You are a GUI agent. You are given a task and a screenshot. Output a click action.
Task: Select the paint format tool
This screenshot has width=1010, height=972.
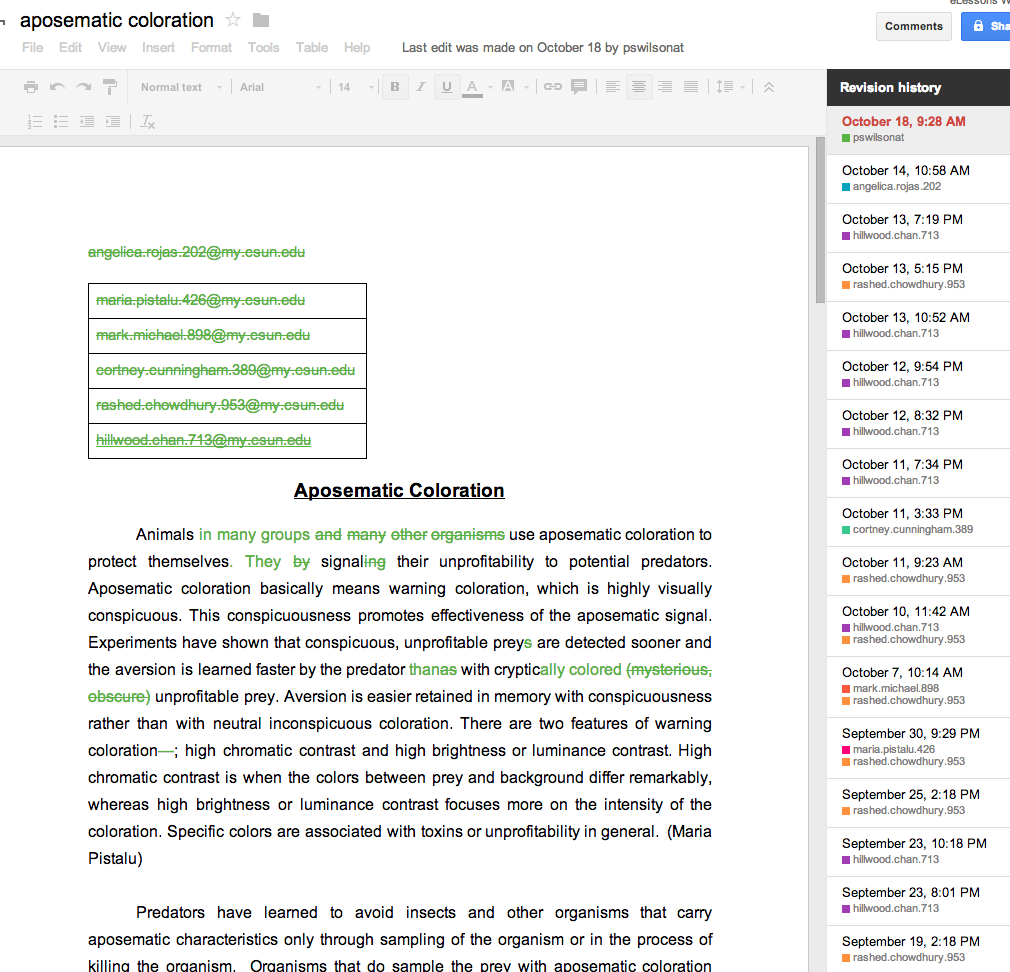[x=110, y=87]
